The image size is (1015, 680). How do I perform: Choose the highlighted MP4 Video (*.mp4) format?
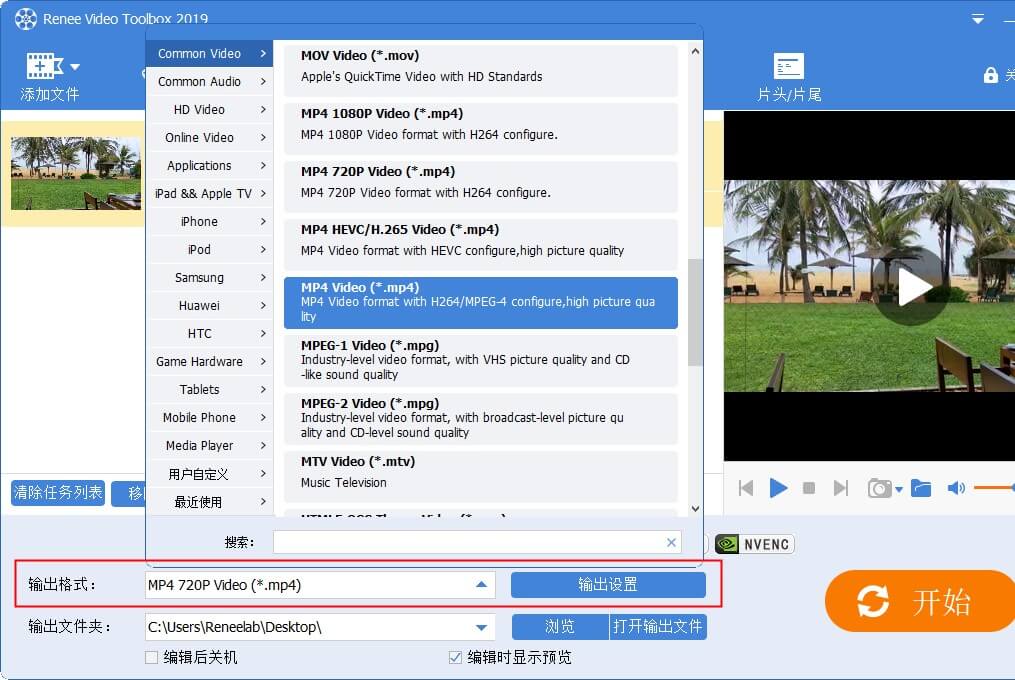click(481, 302)
